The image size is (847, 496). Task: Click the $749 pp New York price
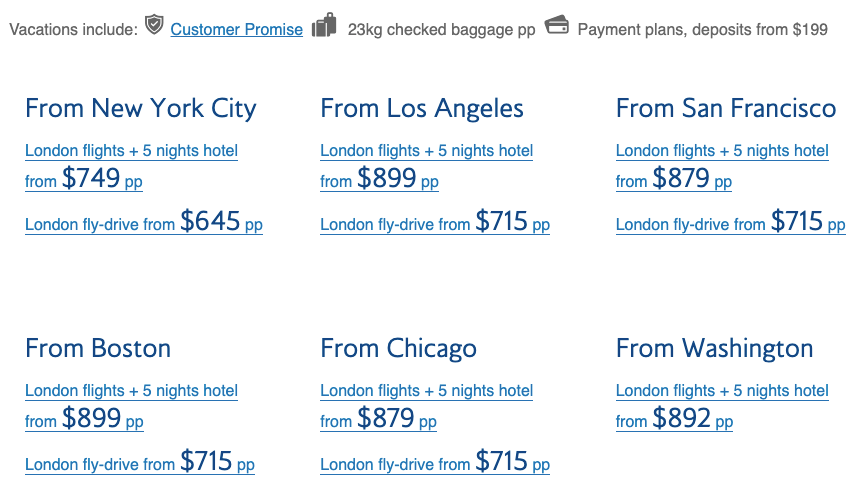[102, 178]
